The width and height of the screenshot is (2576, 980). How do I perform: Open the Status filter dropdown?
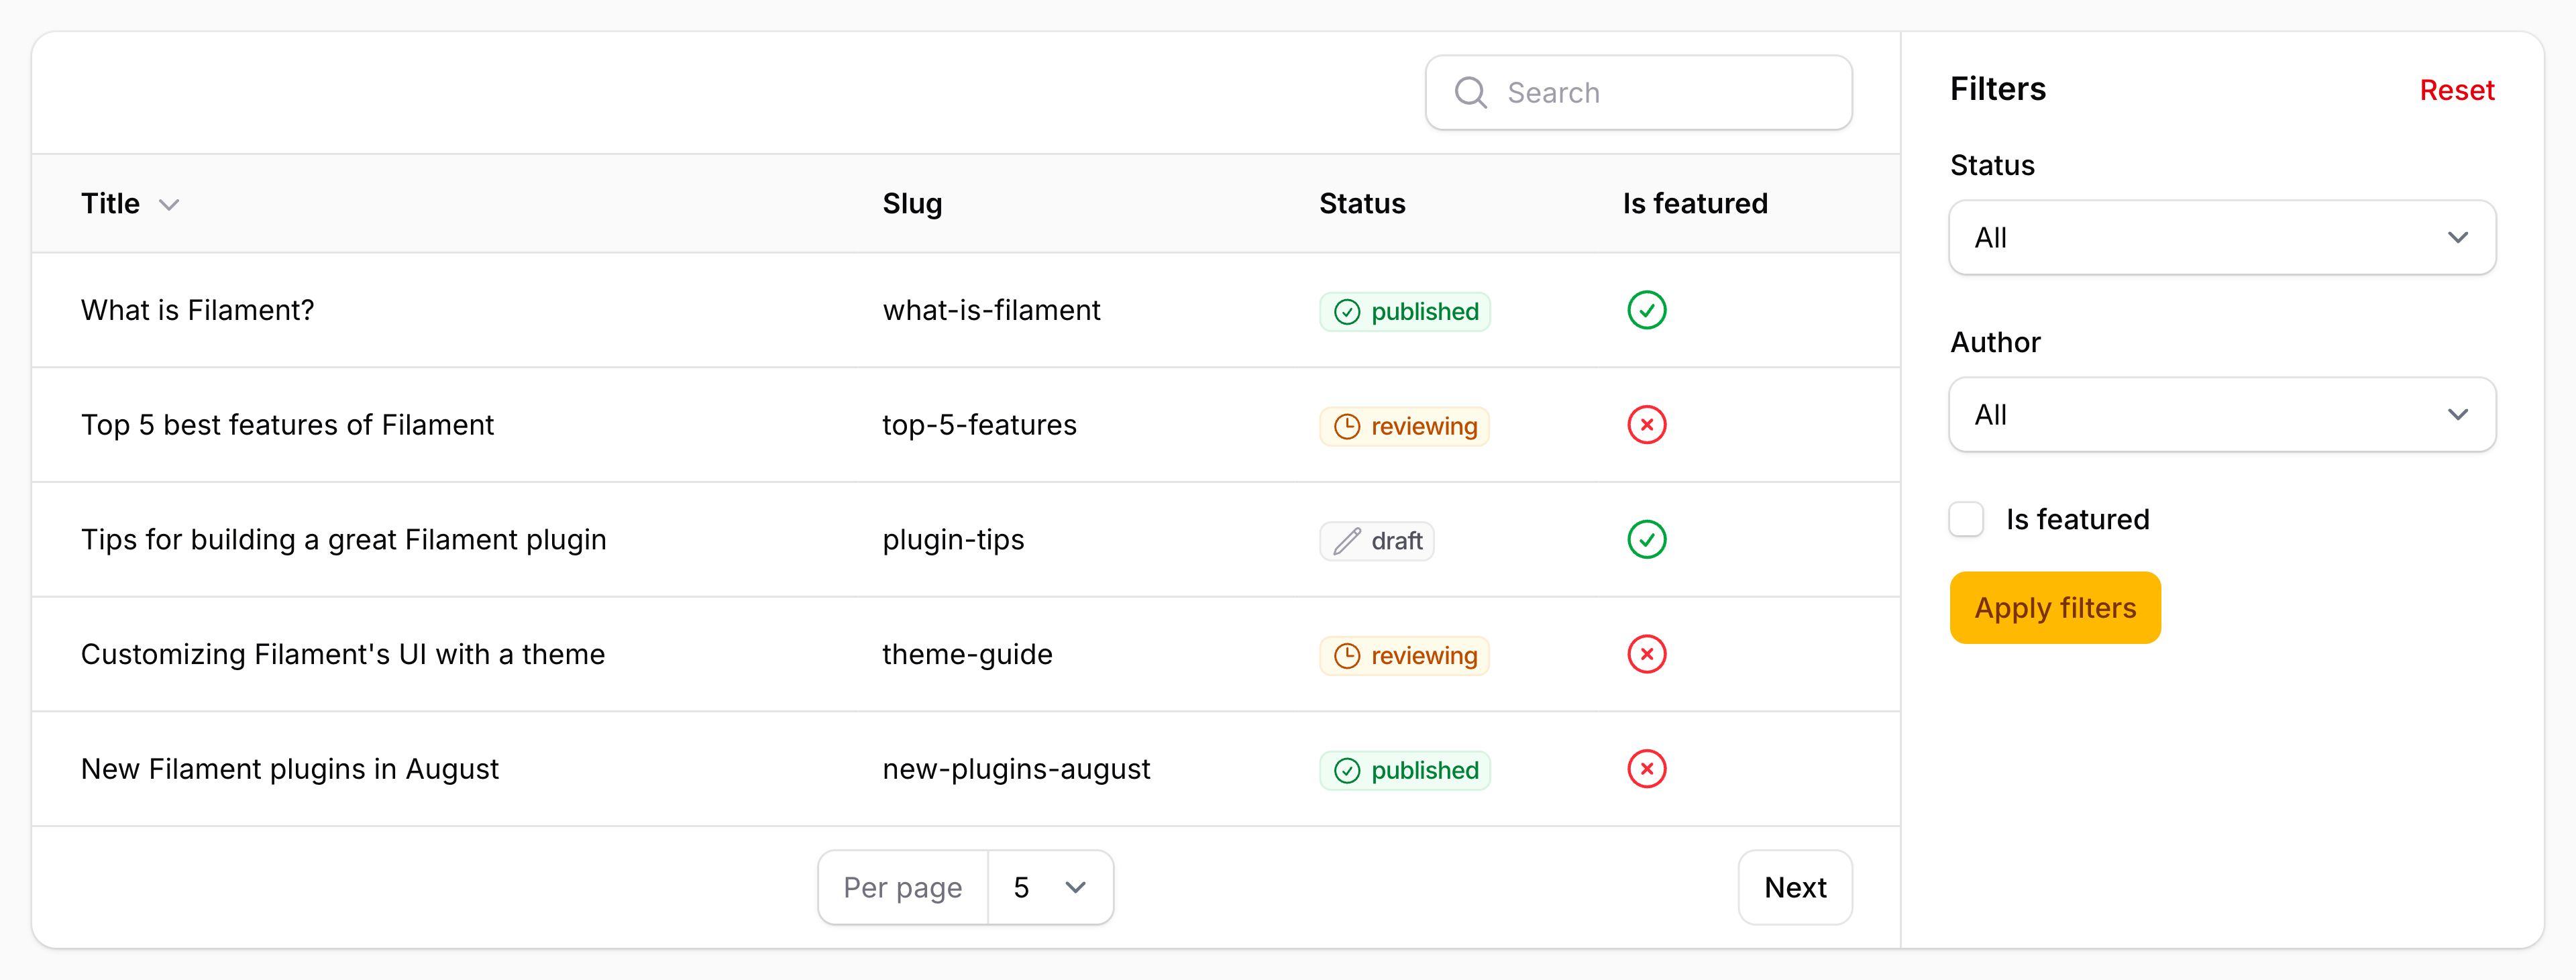click(x=2222, y=237)
